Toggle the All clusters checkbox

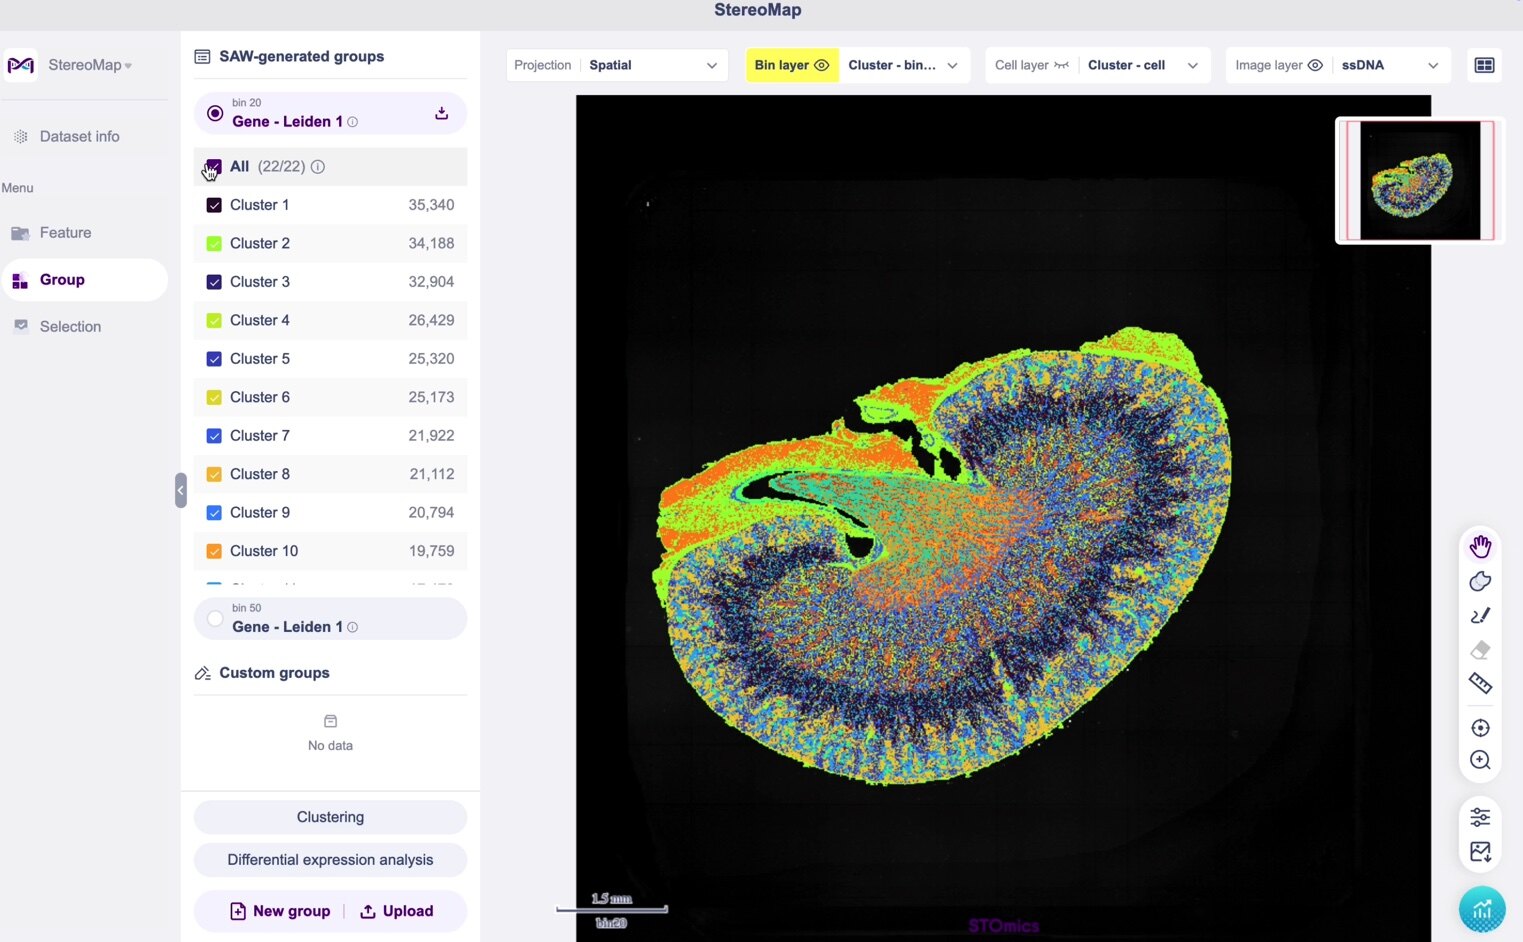point(214,167)
